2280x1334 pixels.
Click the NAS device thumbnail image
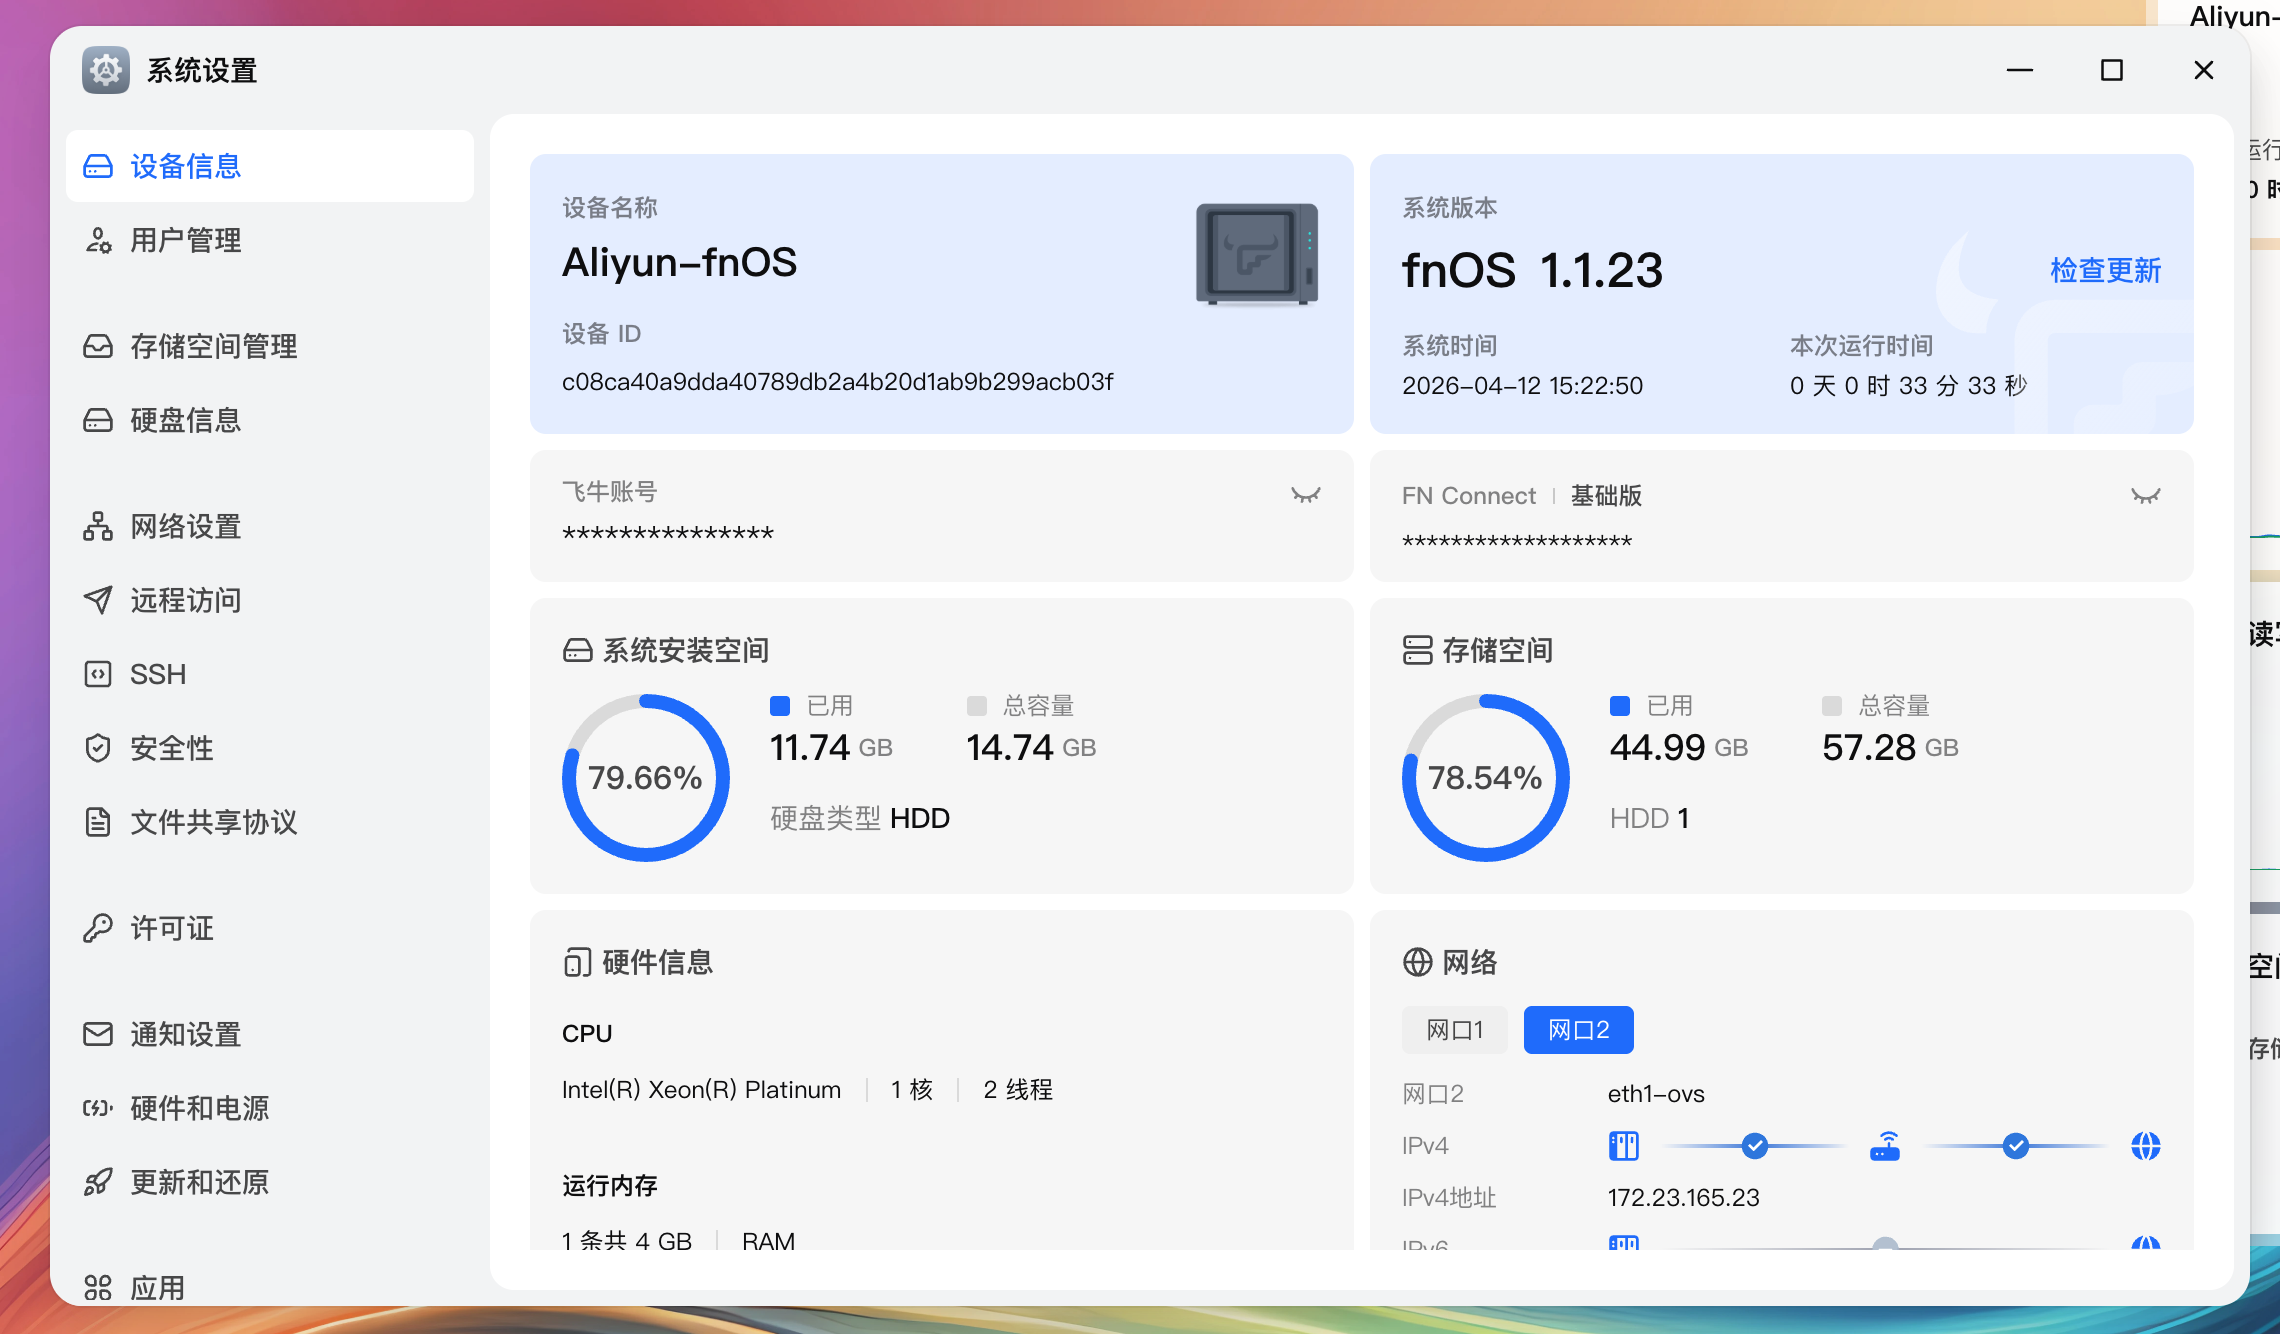pyautogui.click(x=1257, y=254)
